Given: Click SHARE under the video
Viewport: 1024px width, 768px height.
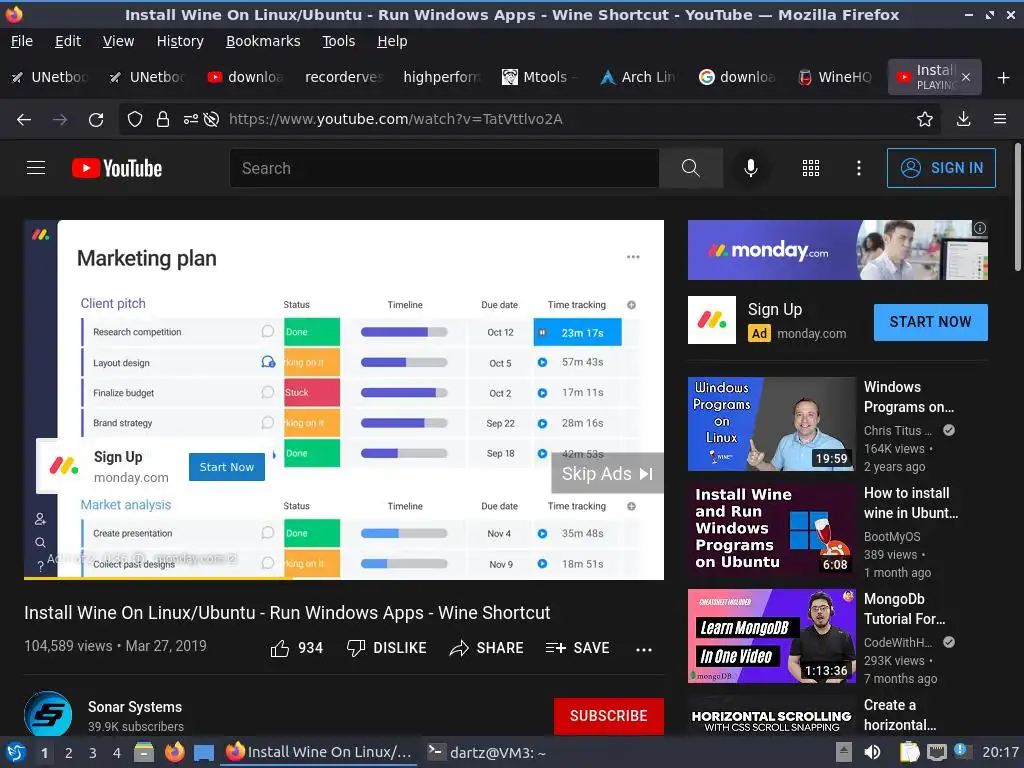Looking at the screenshot, I should click(487, 648).
